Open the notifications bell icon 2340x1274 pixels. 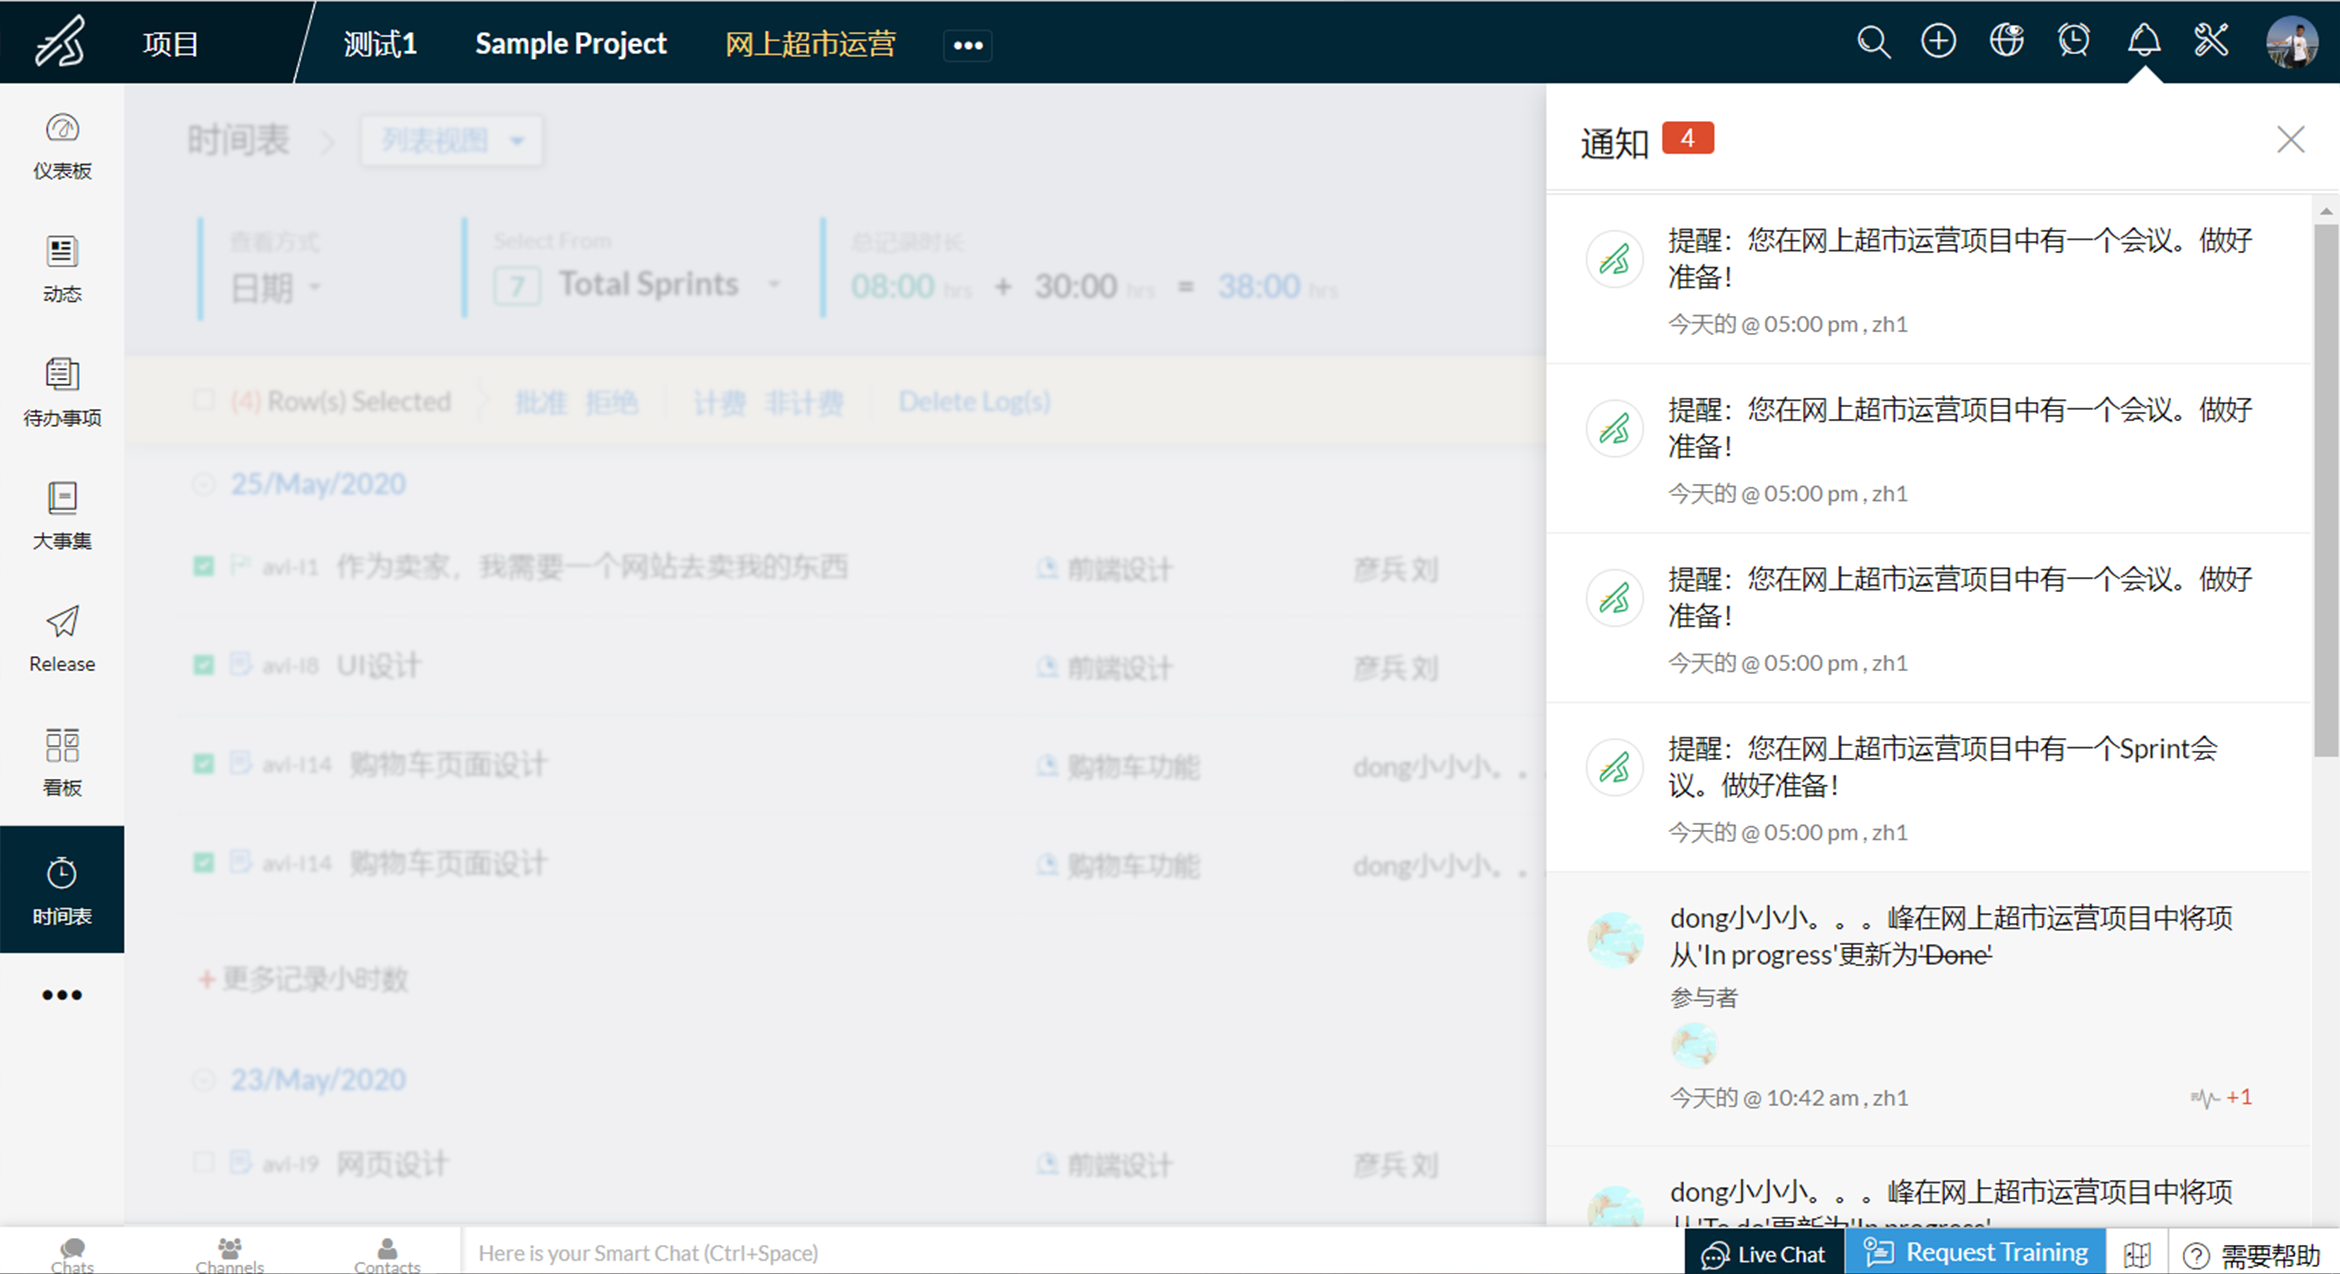[2143, 42]
